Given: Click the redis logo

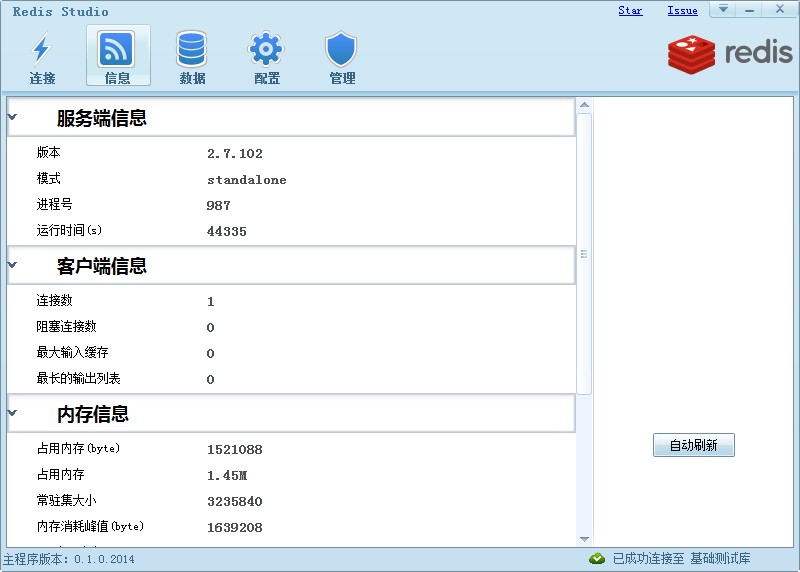Looking at the screenshot, I should pos(730,54).
